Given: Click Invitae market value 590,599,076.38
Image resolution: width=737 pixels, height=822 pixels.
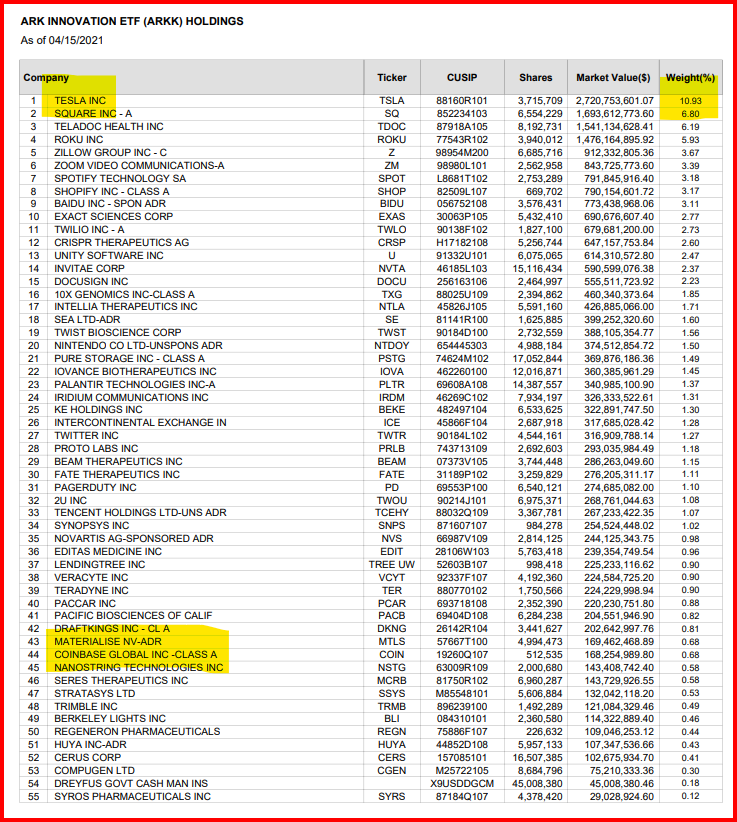Looking at the screenshot, I should [619, 268].
